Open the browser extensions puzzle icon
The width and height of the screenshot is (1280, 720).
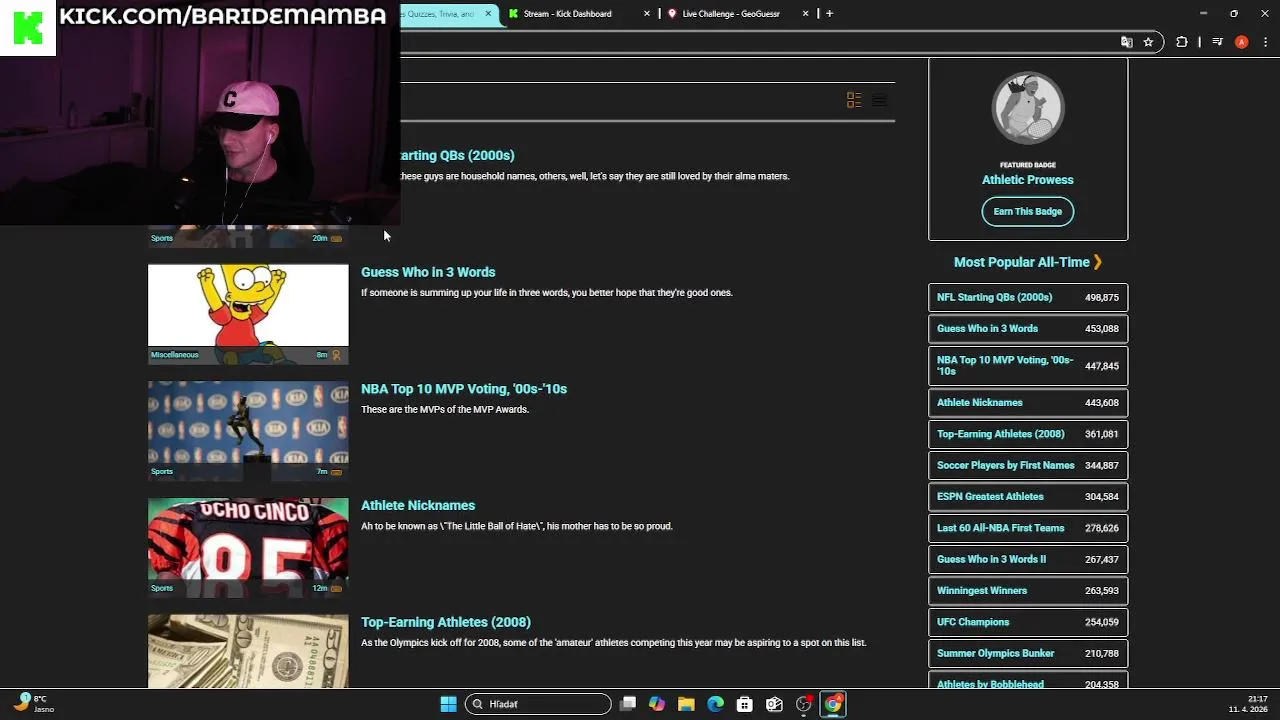(x=1182, y=42)
